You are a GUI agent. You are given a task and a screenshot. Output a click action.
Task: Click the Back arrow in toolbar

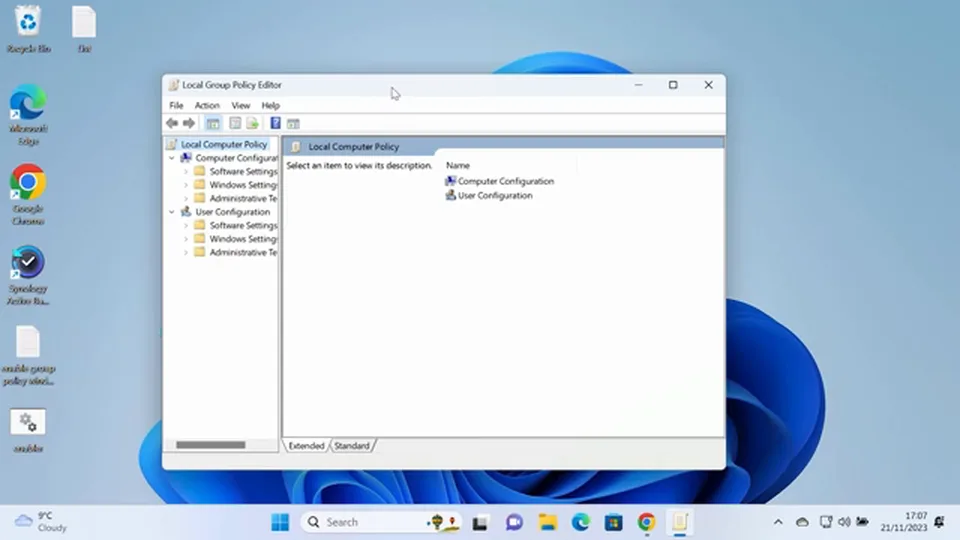pos(172,123)
